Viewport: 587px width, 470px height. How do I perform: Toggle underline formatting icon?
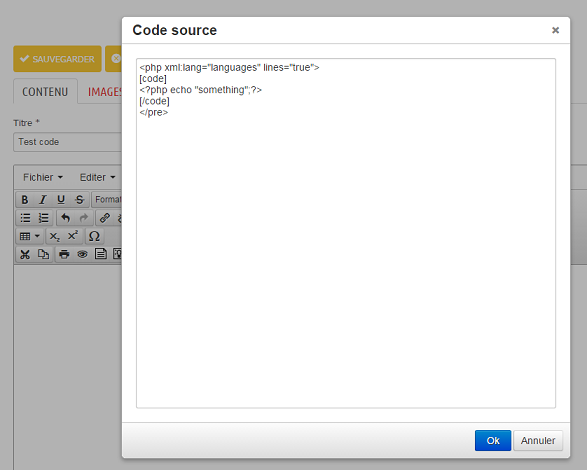pyautogui.click(x=61, y=200)
